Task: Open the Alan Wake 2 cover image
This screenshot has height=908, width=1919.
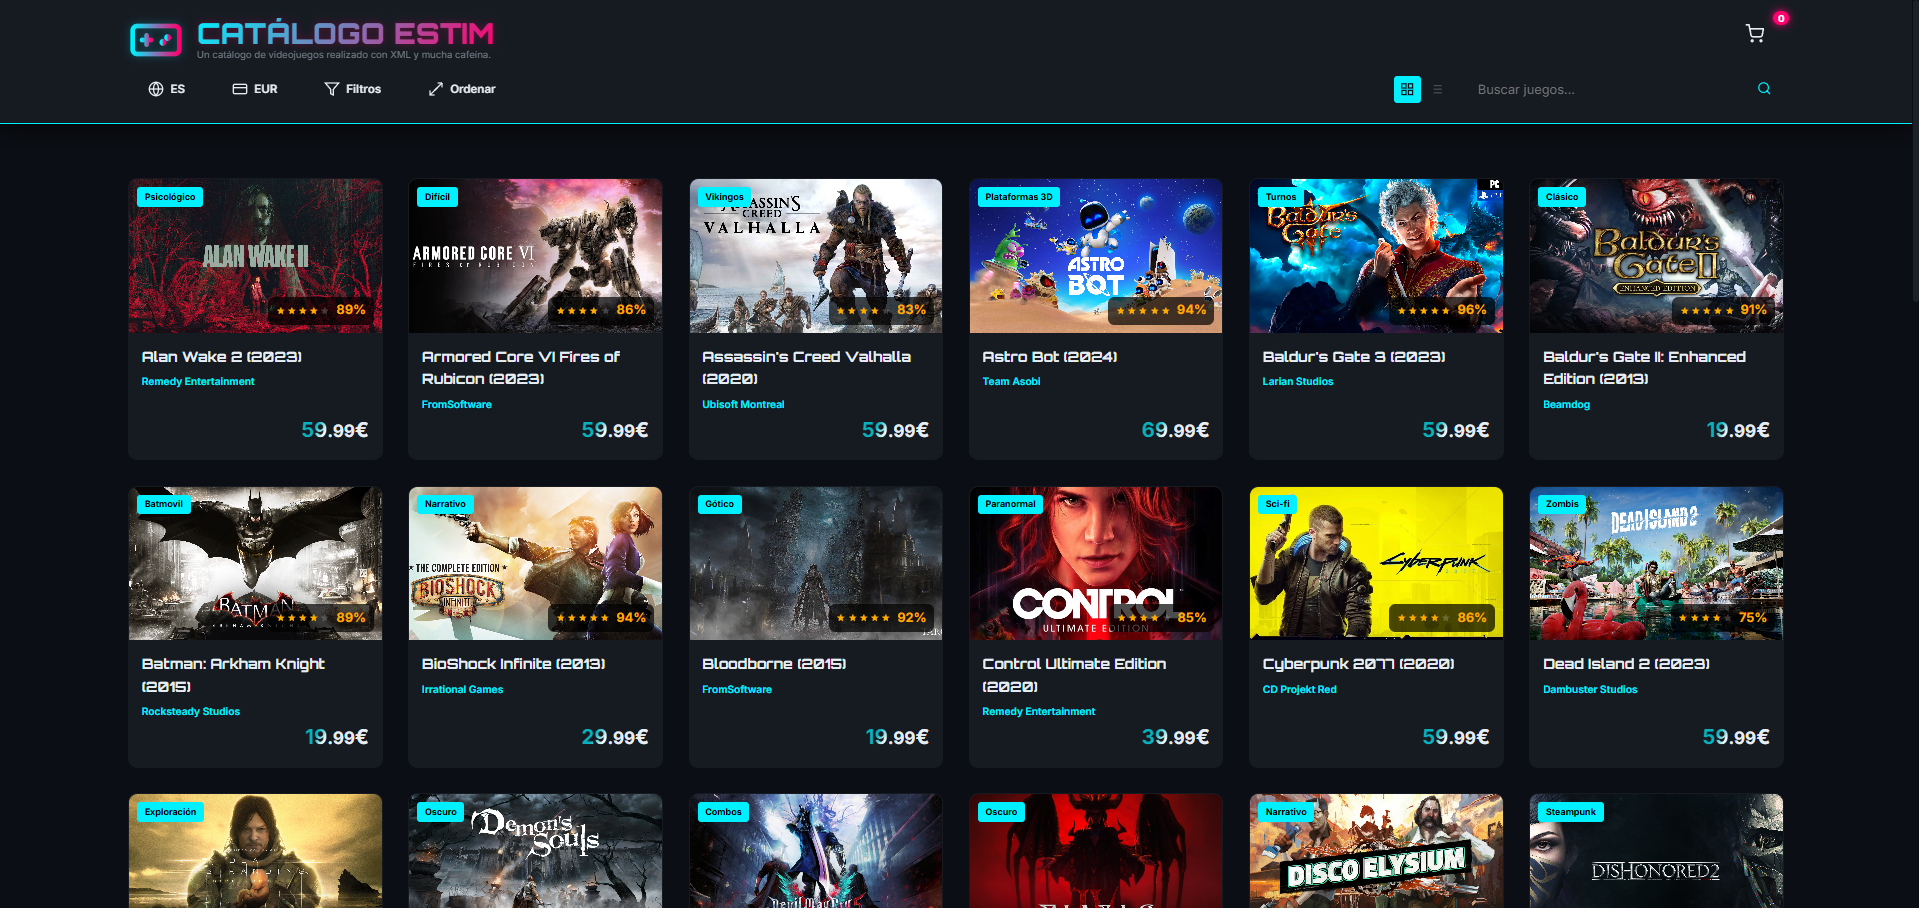Action: click(x=255, y=256)
